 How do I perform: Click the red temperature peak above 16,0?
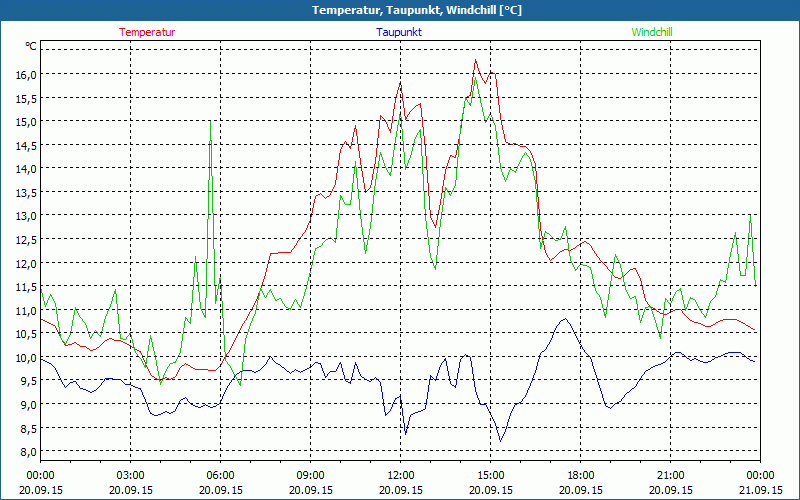click(x=476, y=60)
